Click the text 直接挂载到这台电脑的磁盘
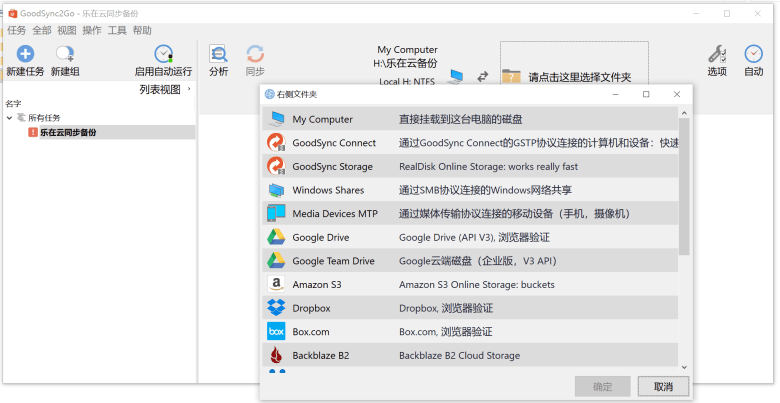 tap(461, 119)
